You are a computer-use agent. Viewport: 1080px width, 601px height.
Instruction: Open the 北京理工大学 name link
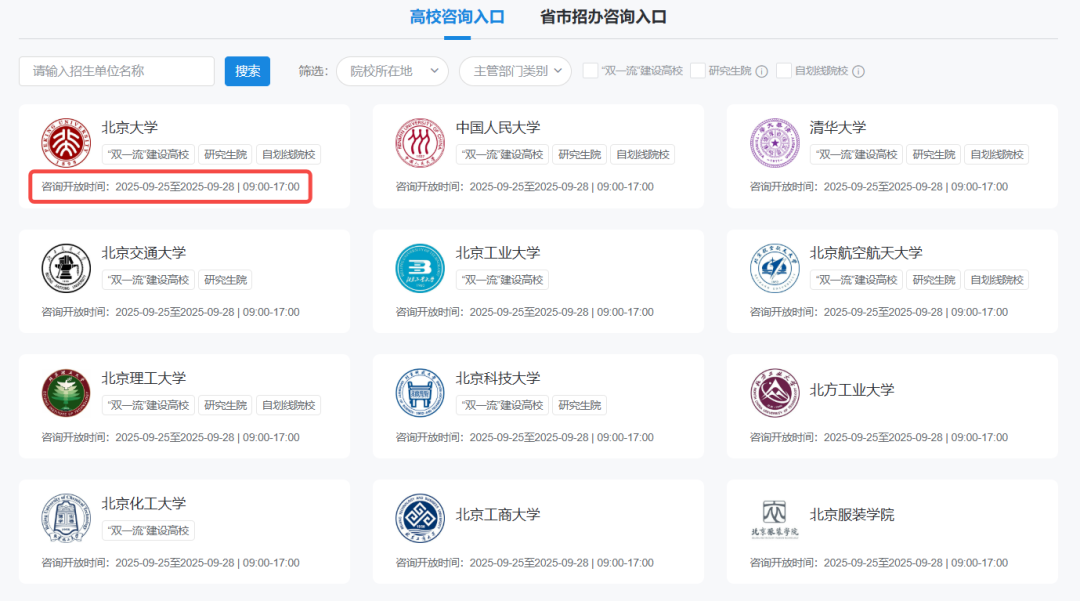click(x=144, y=378)
